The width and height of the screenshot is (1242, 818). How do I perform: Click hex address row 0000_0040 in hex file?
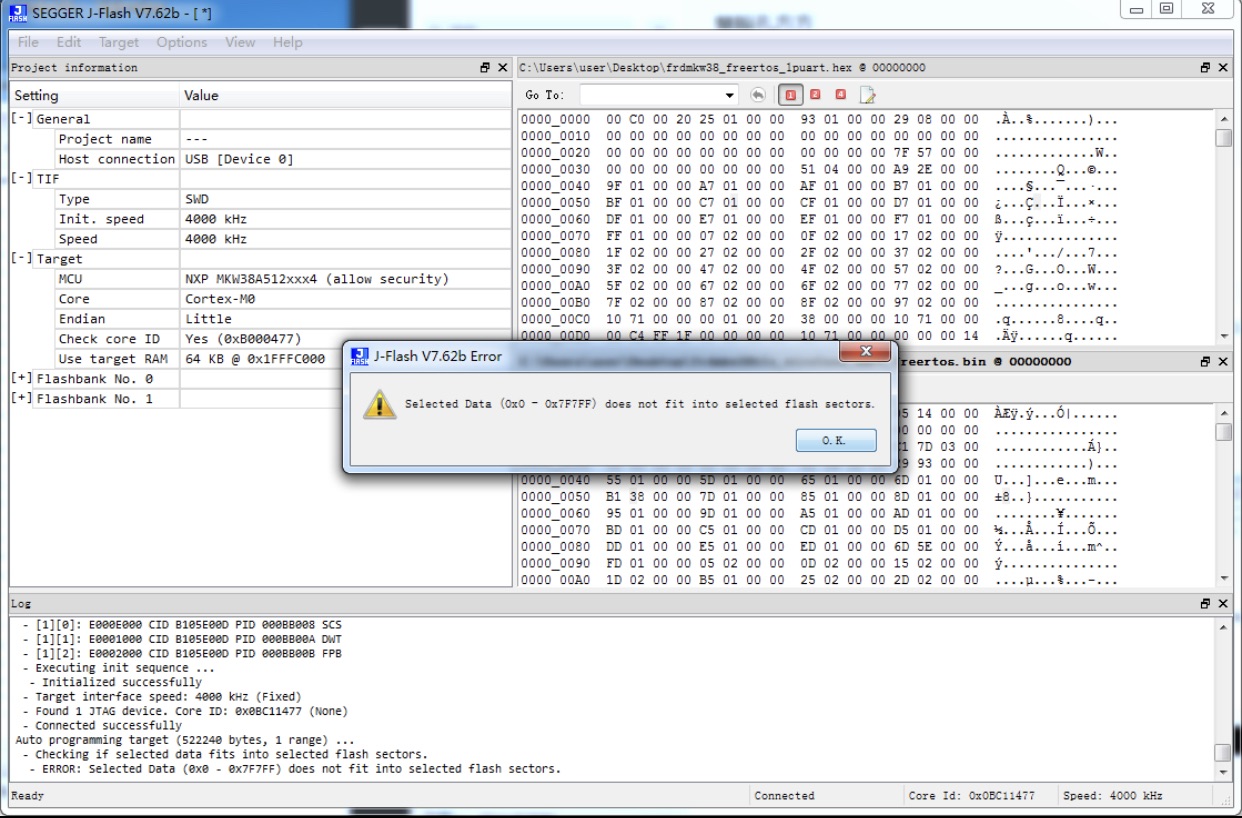click(x=555, y=186)
